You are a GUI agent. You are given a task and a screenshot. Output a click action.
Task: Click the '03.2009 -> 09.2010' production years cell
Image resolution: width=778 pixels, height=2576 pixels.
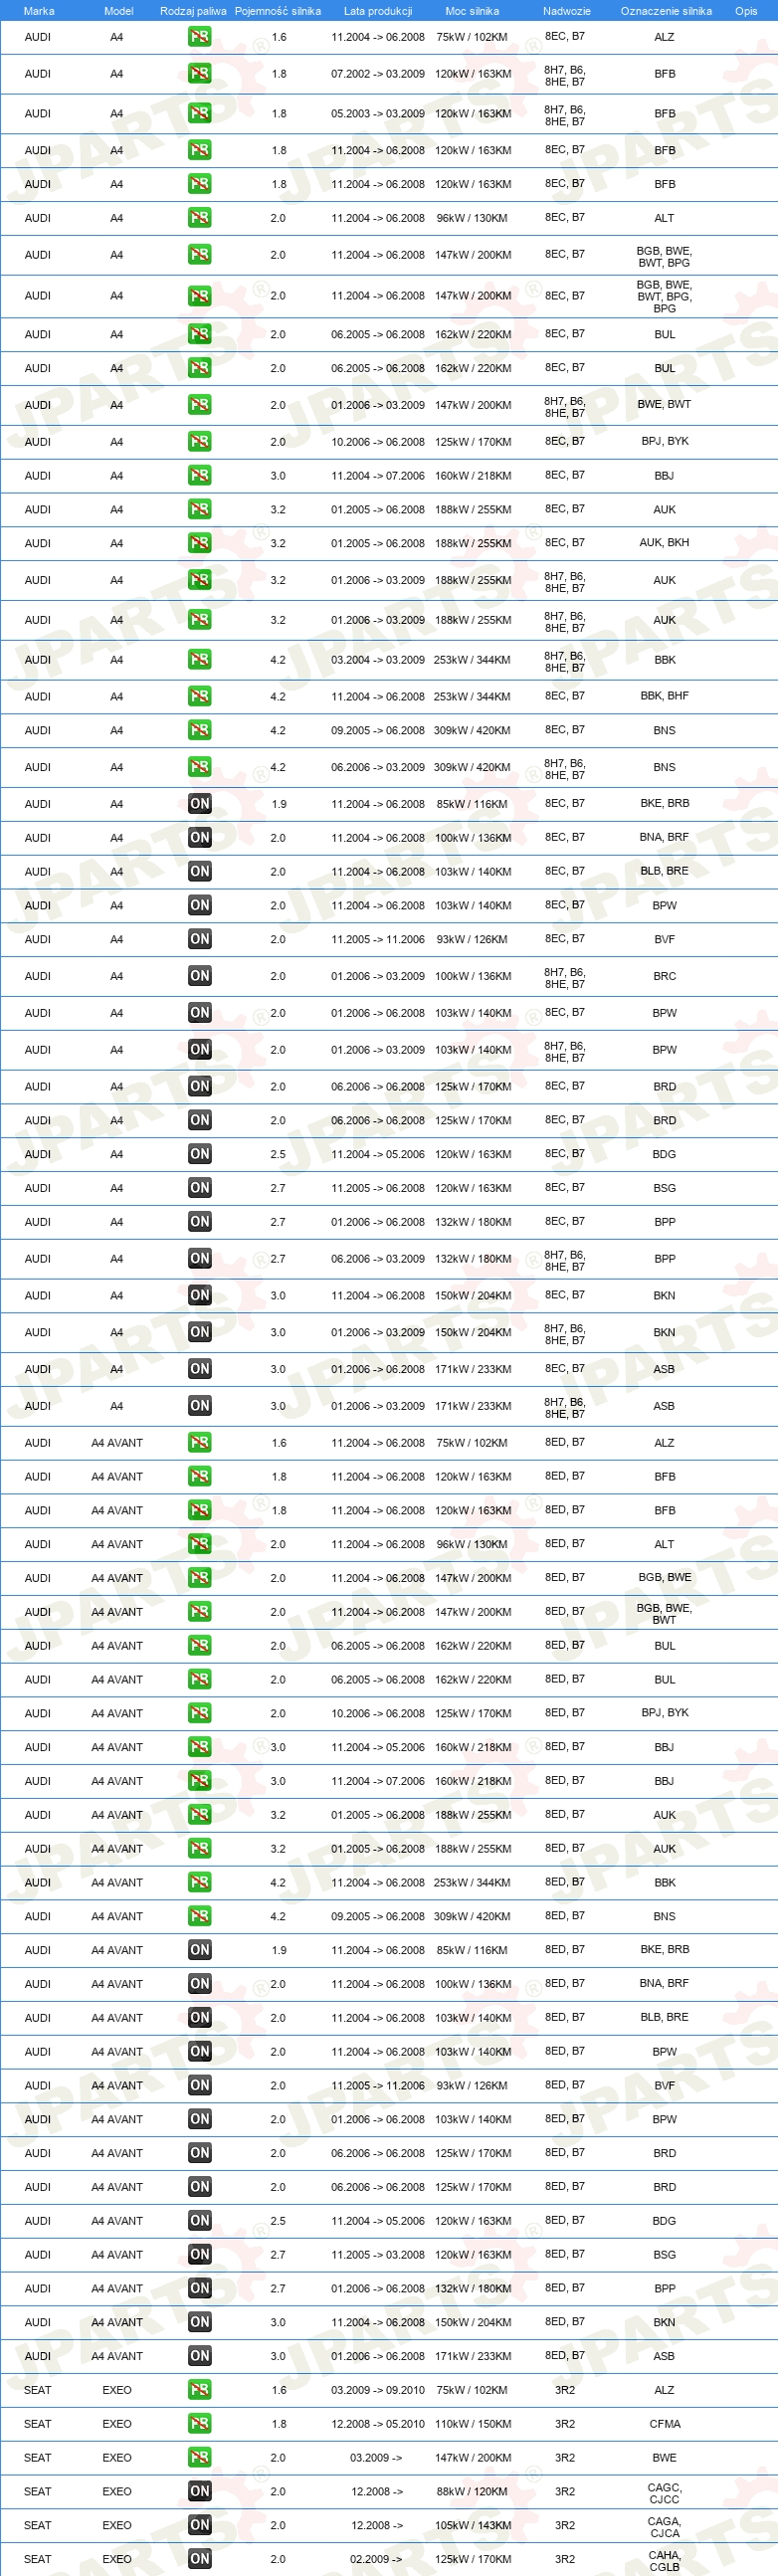[x=378, y=2390]
